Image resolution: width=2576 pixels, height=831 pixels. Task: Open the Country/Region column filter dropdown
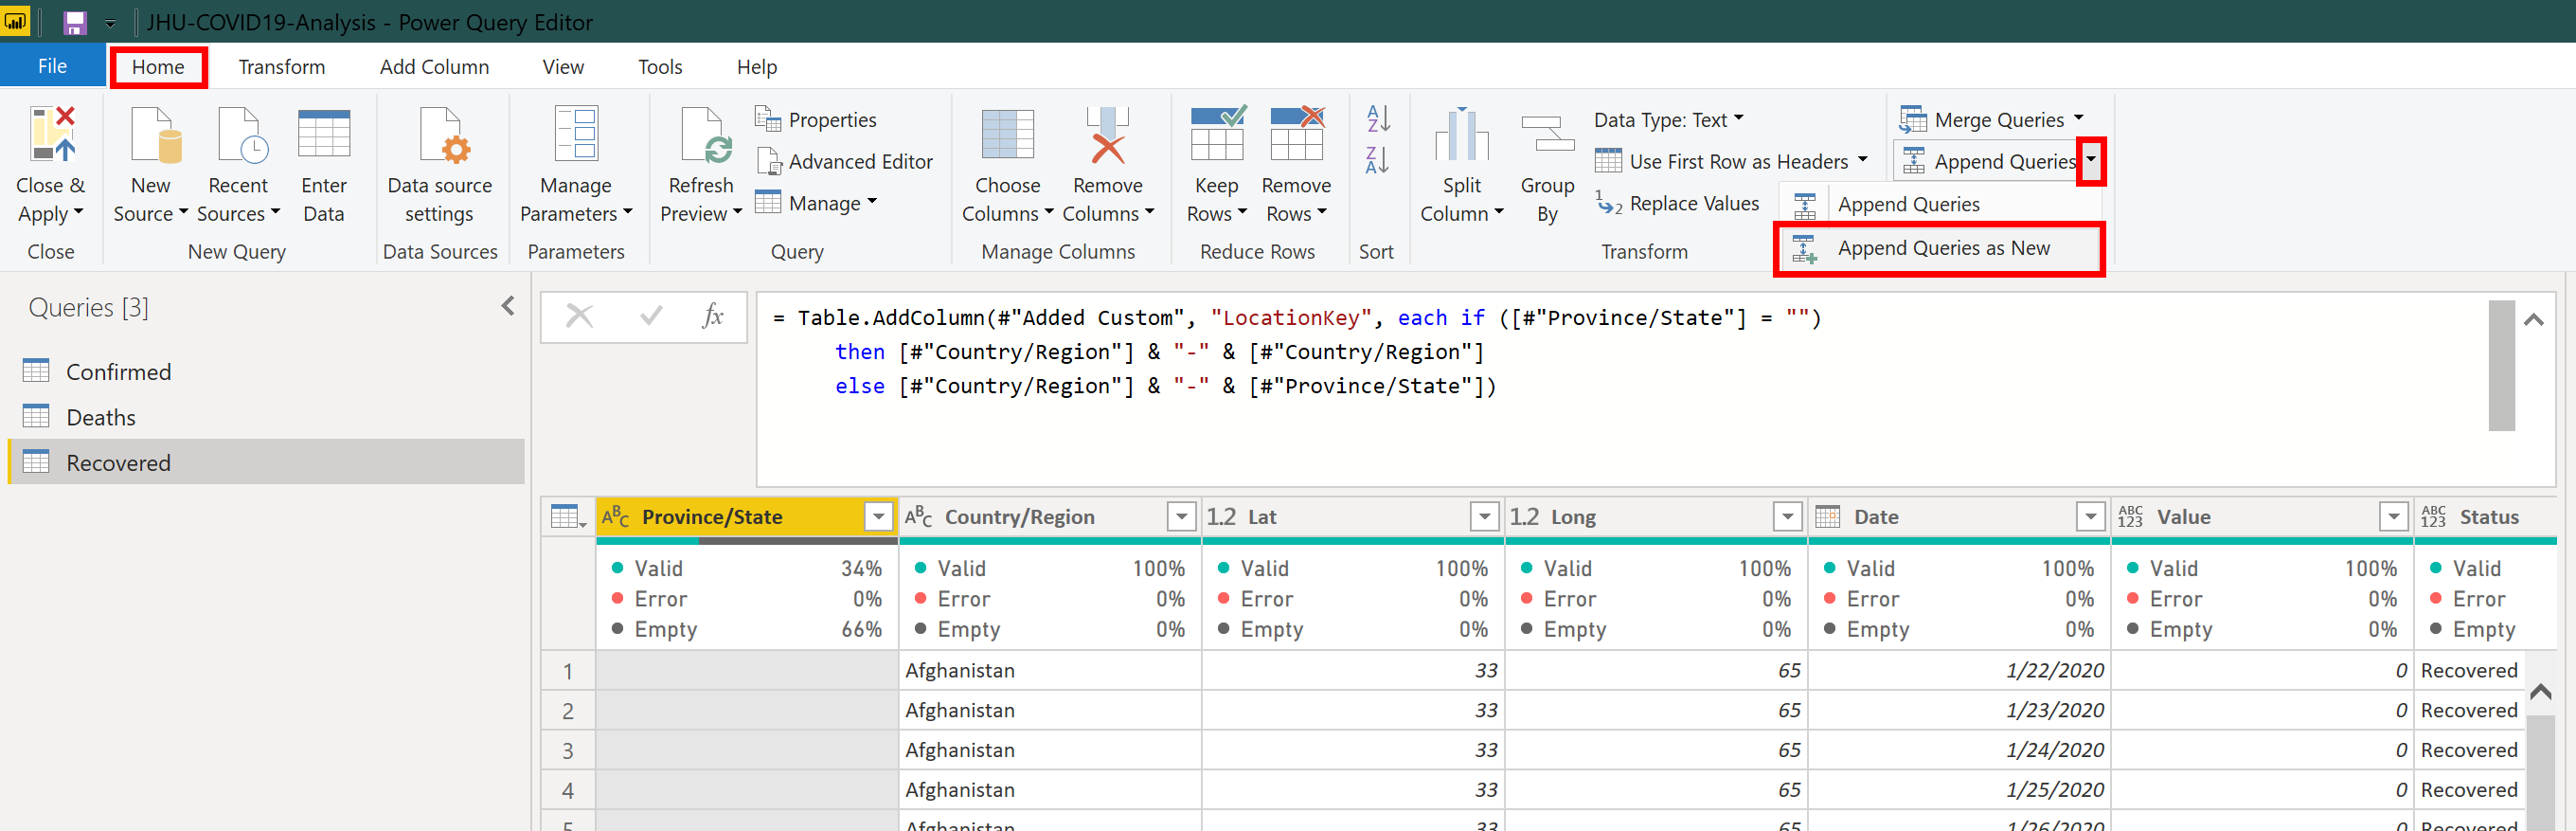pyautogui.click(x=1181, y=517)
